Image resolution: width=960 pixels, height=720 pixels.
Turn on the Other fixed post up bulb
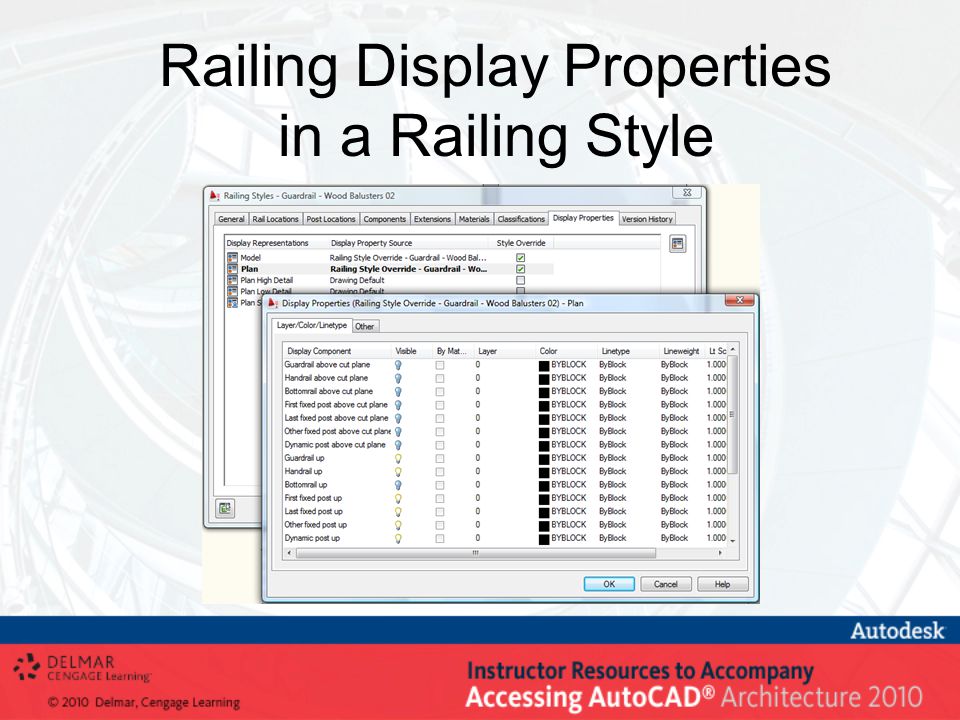pyautogui.click(x=398, y=525)
